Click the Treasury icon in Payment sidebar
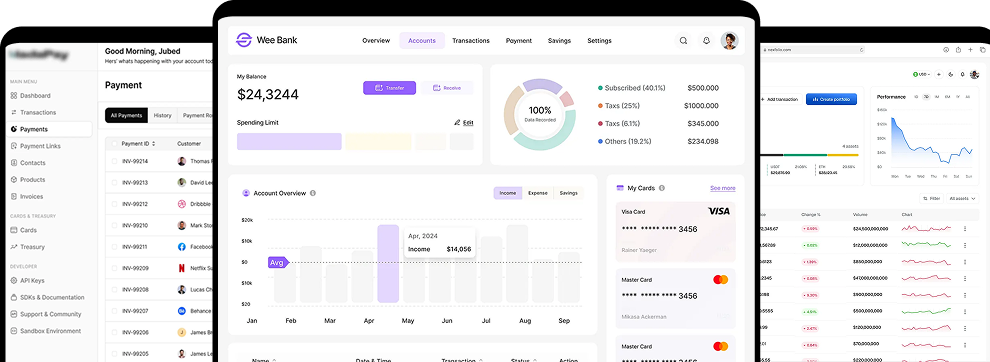Image resolution: width=990 pixels, height=362 pixels. [x=14, y=247]
